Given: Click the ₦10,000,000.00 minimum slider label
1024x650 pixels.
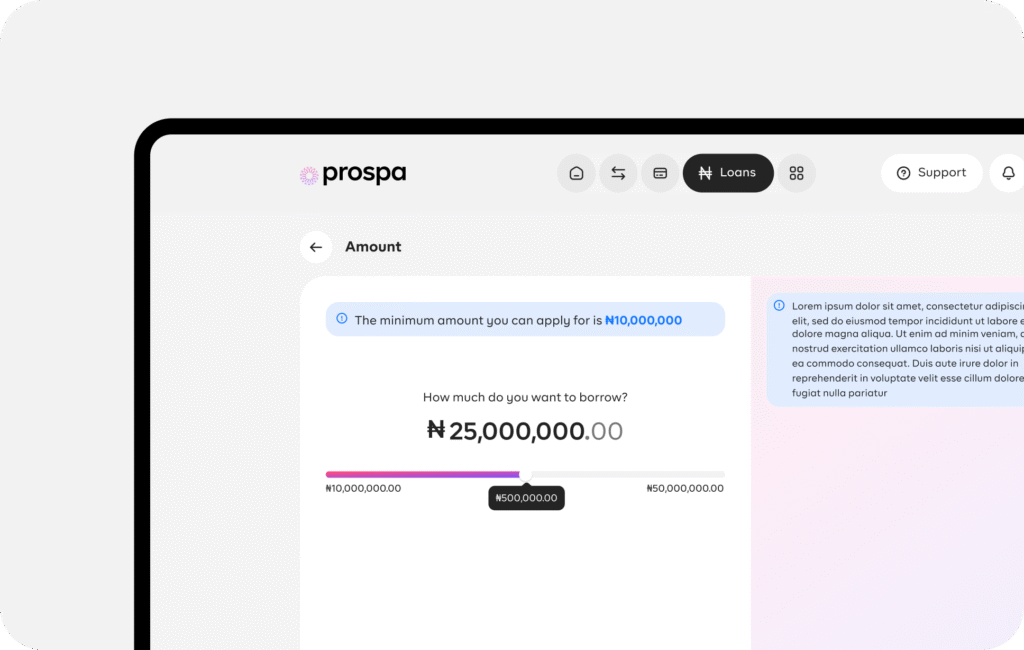Looking at the screenshot, I should coord(363,488).
